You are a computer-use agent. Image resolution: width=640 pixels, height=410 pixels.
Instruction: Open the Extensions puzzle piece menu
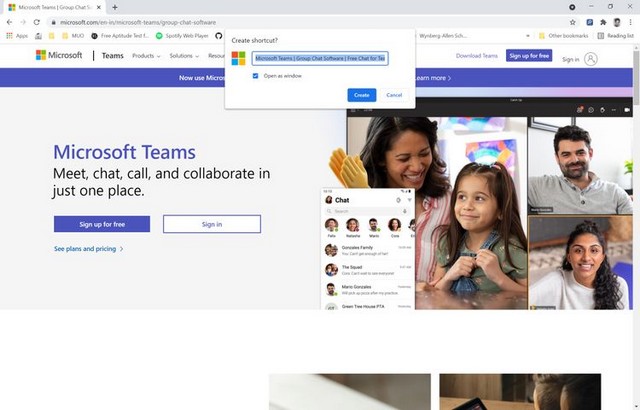pos(603,22)
